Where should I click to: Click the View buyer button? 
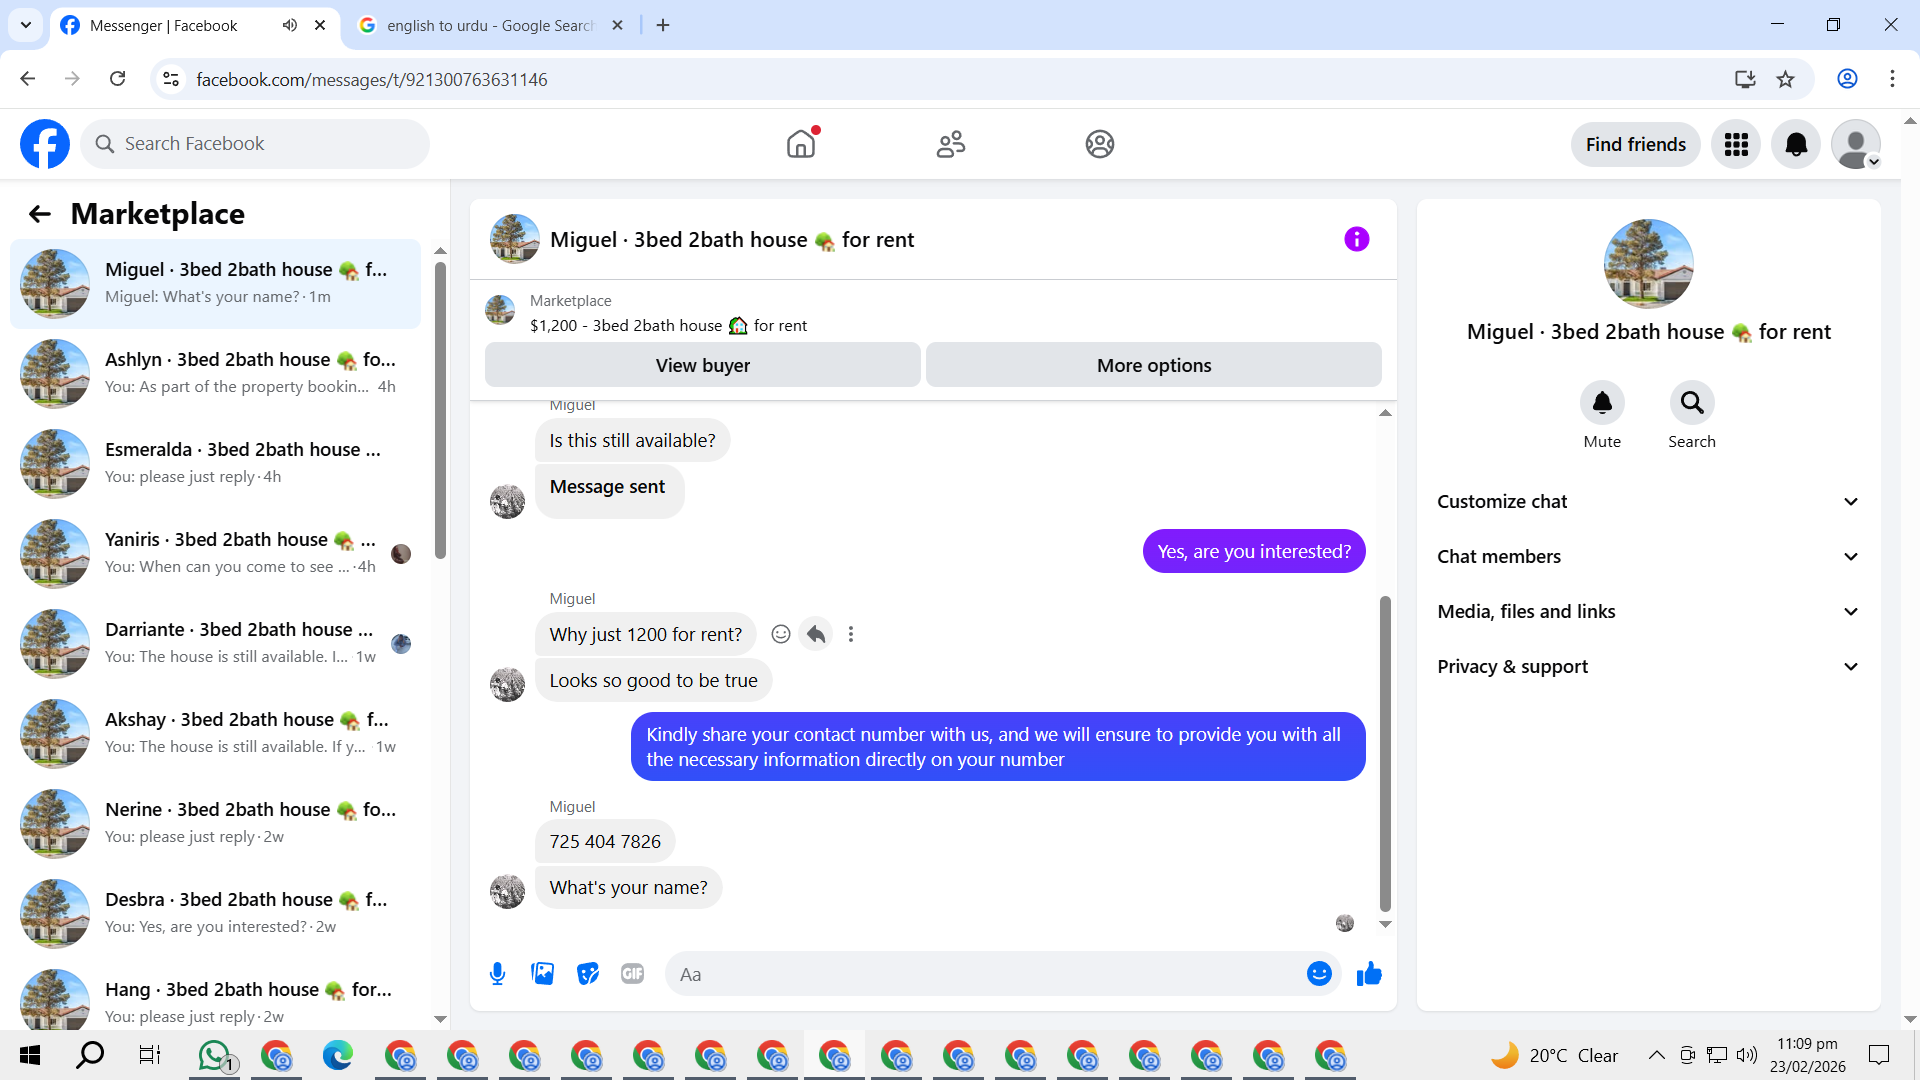702,365
